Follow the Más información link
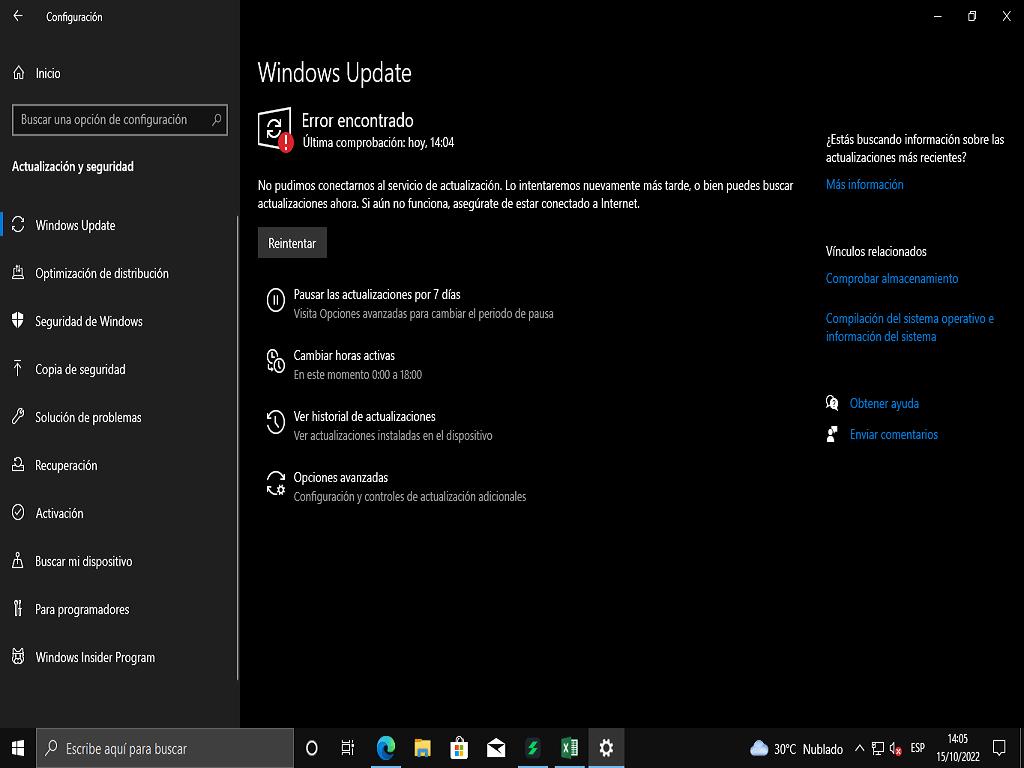The height and width of the screenshot is (768, 1024). (x=864, y=185)
